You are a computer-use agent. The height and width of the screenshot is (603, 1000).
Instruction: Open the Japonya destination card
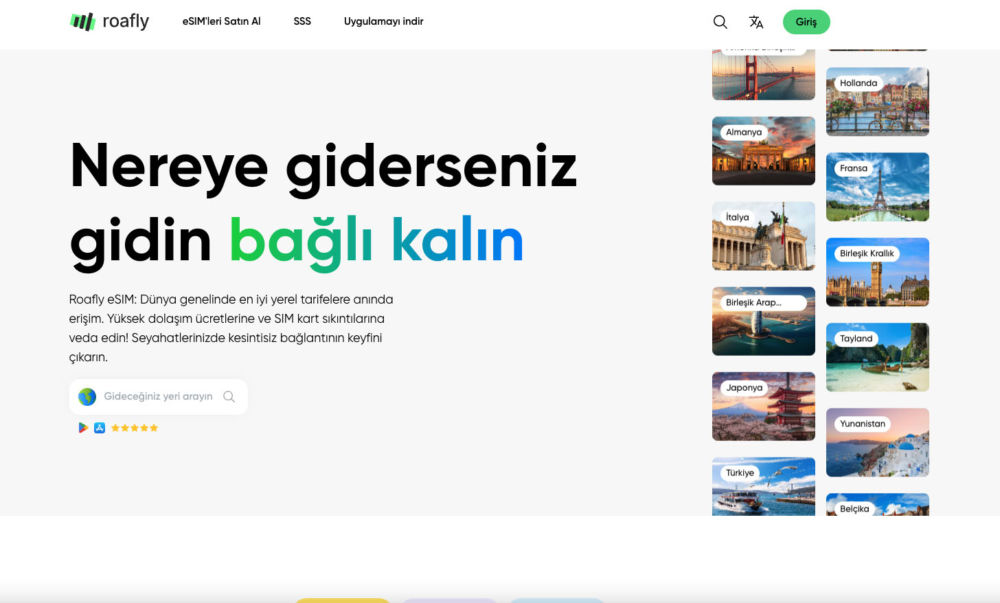pyautogui.click(x=763, y=406)
